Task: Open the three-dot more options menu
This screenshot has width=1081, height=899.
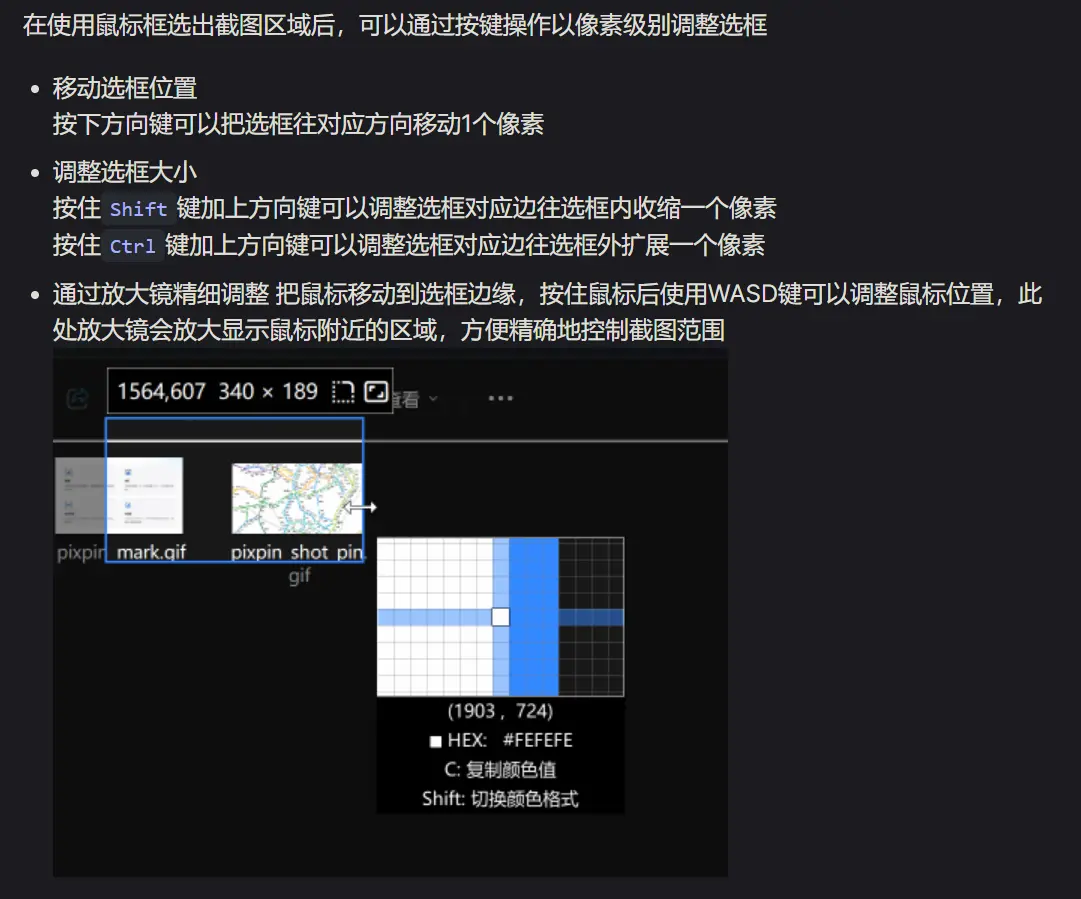Action: (x=500, y=398)
